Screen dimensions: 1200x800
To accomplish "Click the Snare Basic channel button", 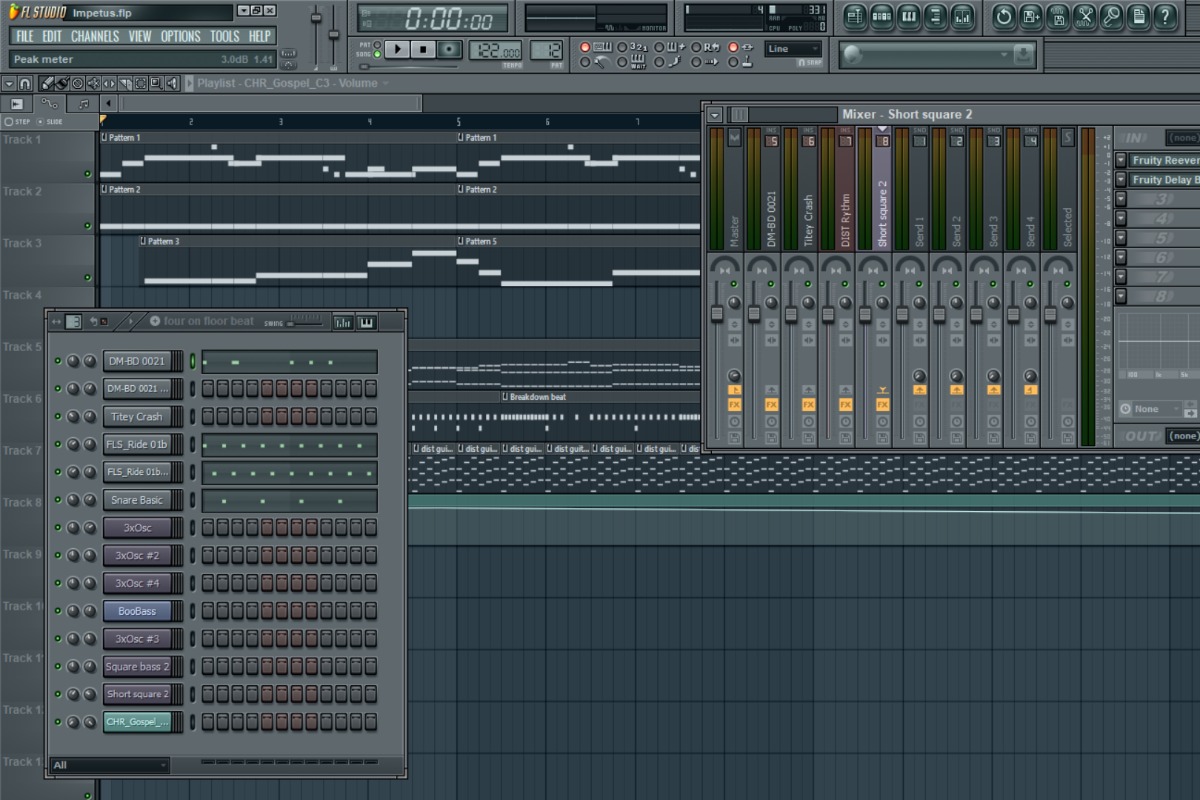I will point(137,500).
